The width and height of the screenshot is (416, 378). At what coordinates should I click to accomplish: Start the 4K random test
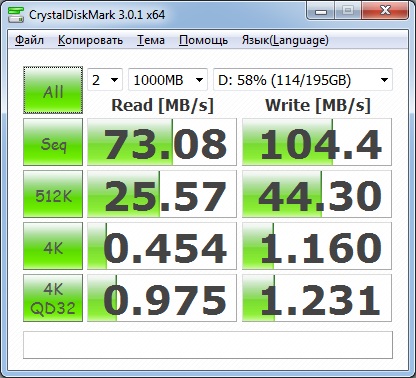tap(53, 246)
